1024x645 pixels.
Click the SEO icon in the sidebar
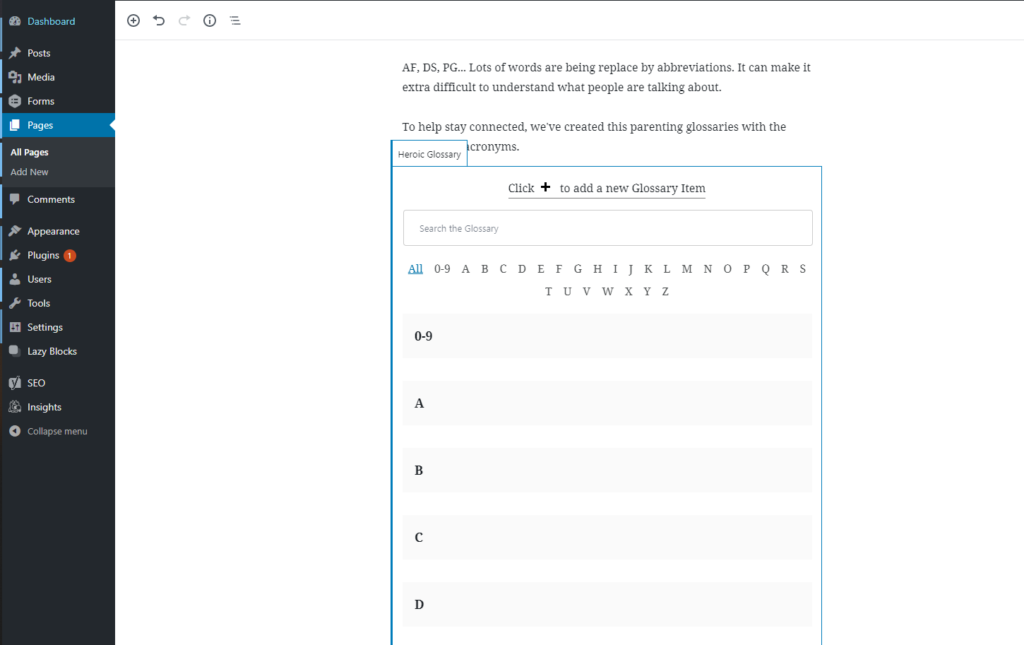coord(15,383)
